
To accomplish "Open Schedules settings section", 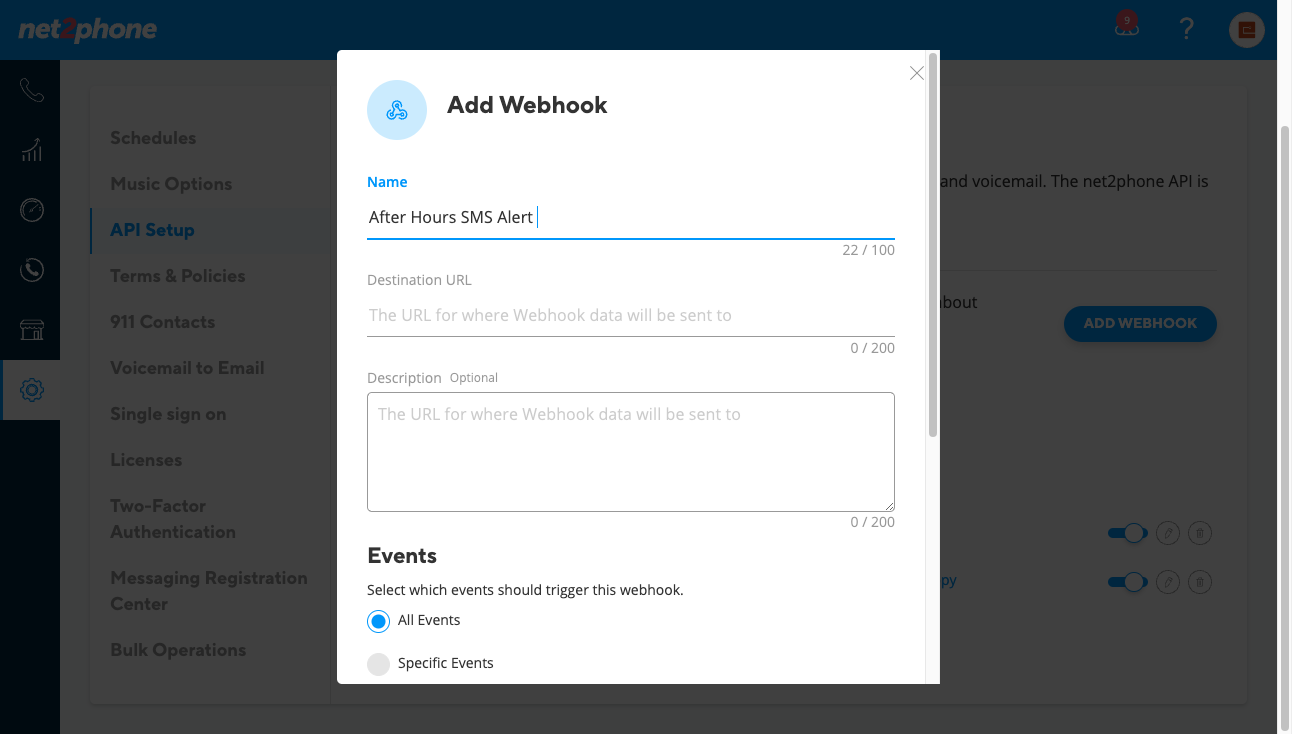I will [x=153, y=138].
